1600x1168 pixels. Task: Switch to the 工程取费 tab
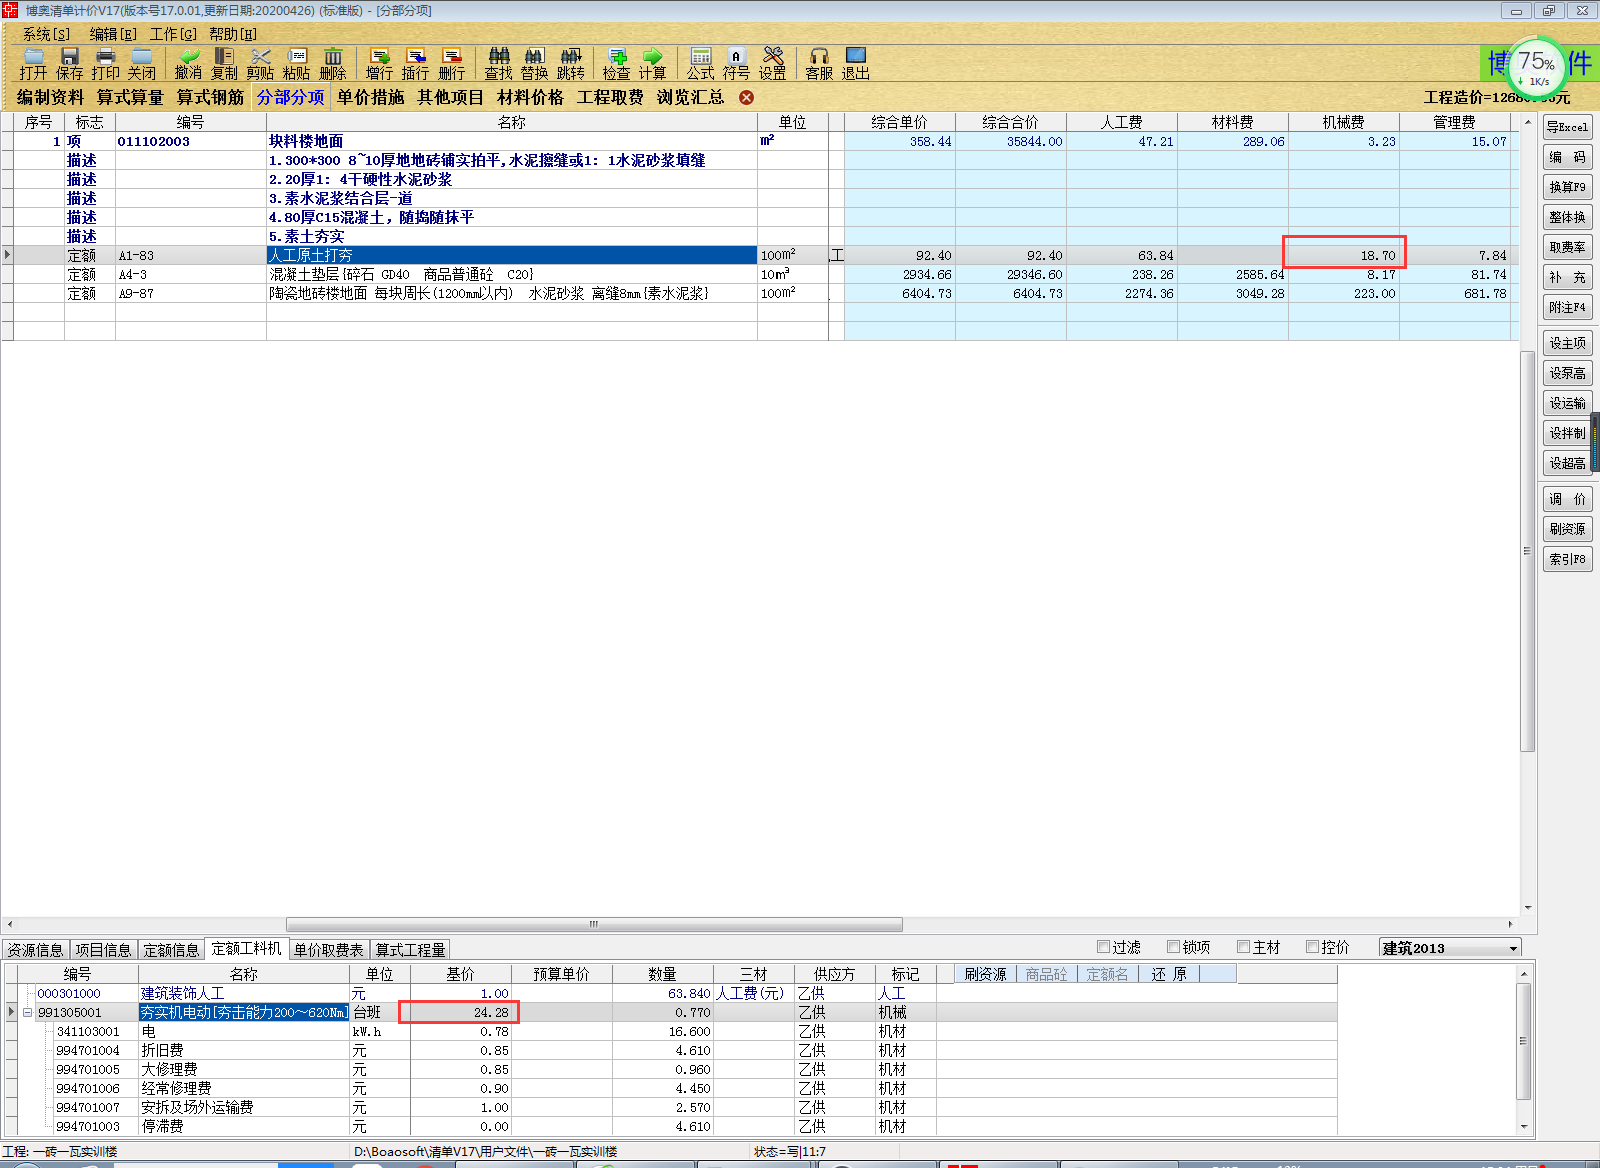pyautogui.click(x=610, y=97)
